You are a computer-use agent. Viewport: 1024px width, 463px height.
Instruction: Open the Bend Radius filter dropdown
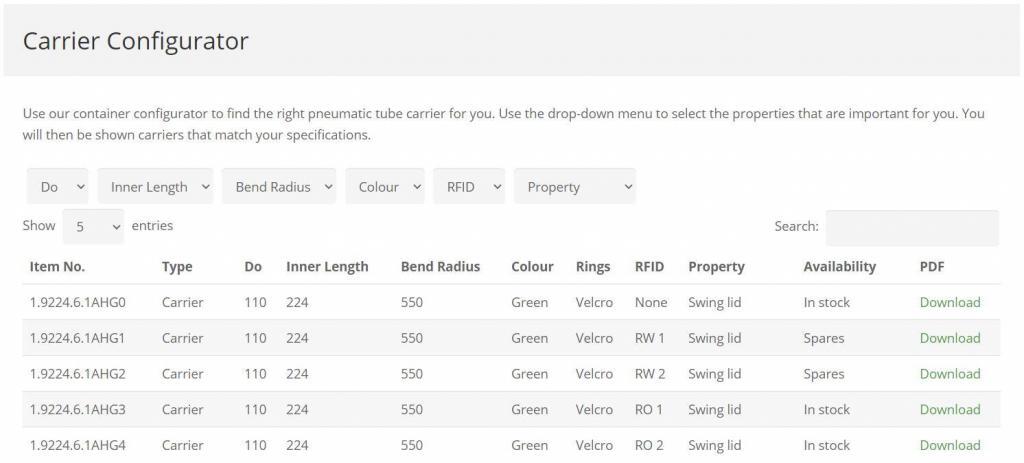279,187
